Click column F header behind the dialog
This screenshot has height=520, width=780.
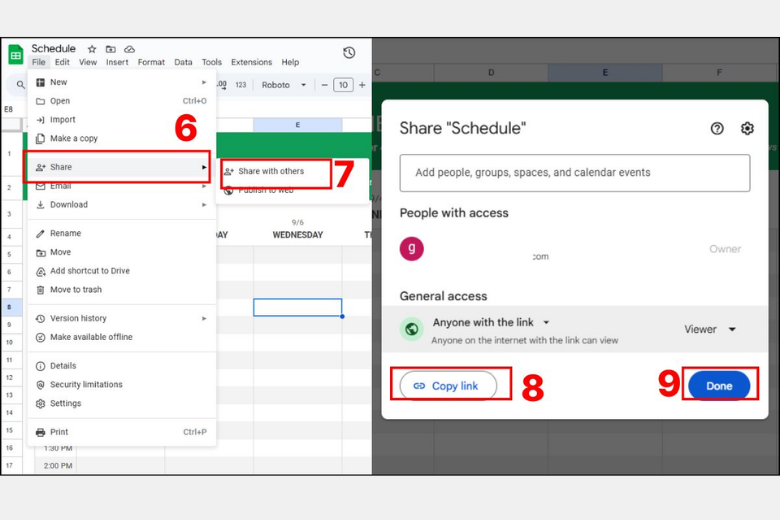coord(719,73)
